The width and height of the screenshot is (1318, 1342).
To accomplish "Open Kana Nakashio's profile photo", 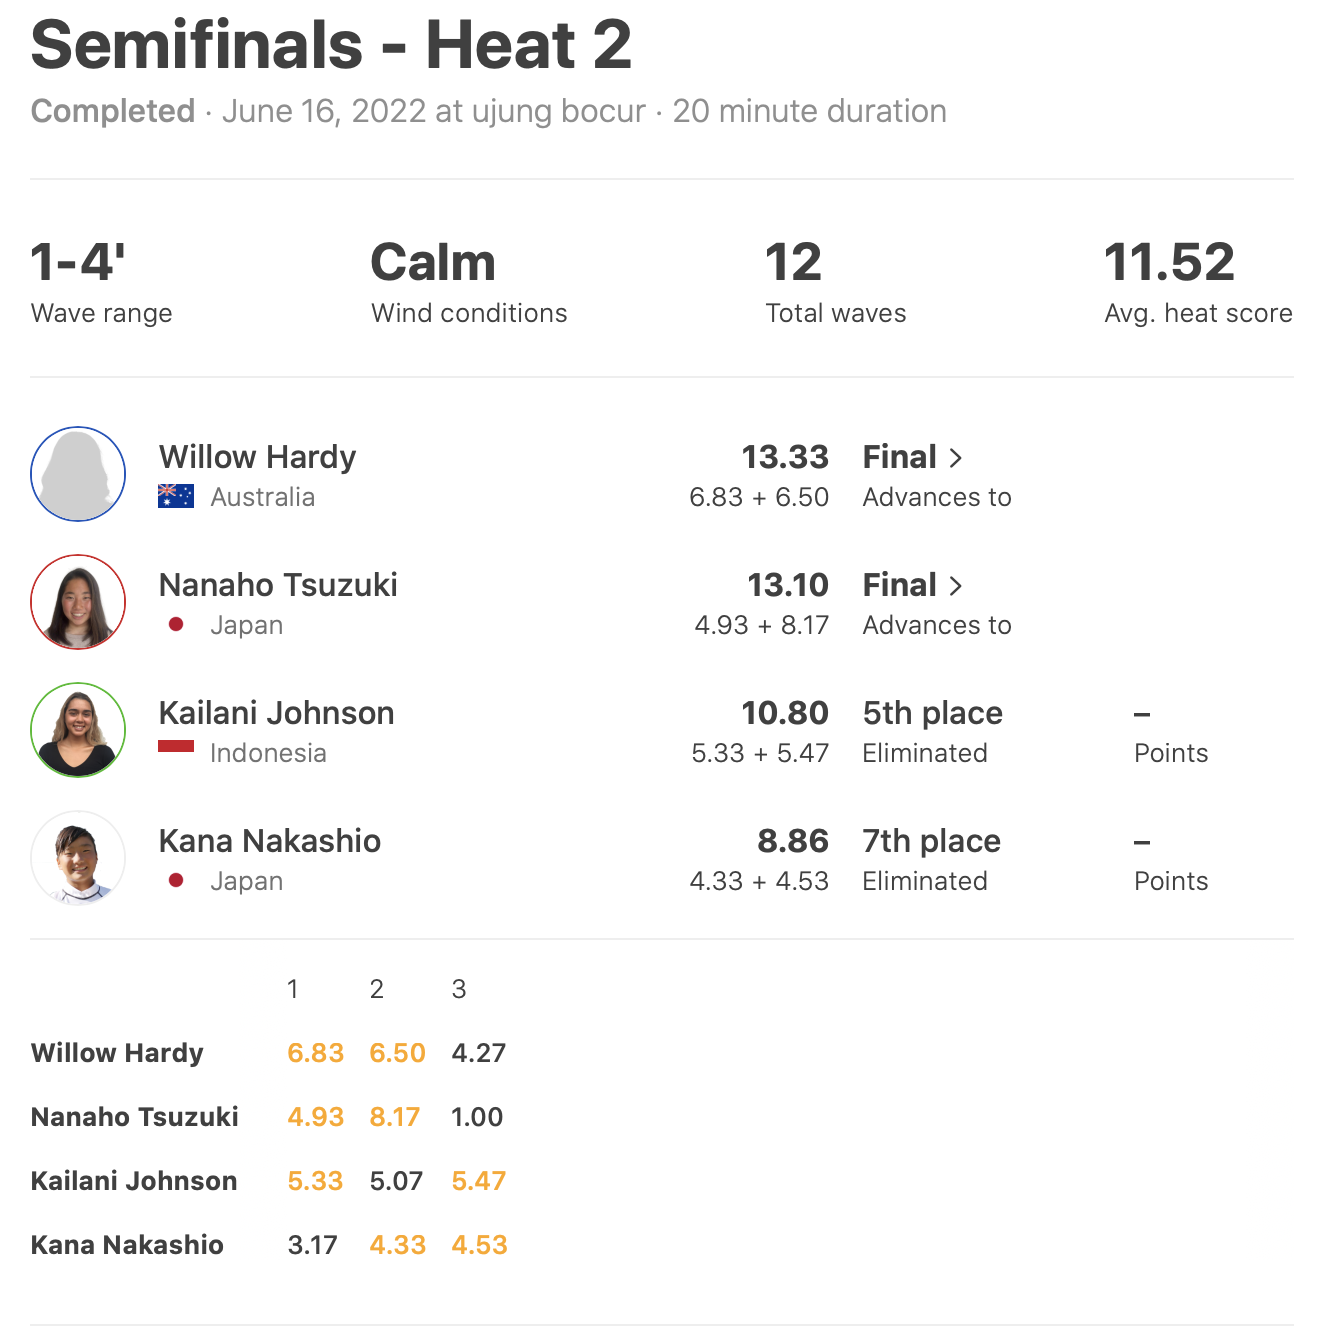I will point(78,858).
